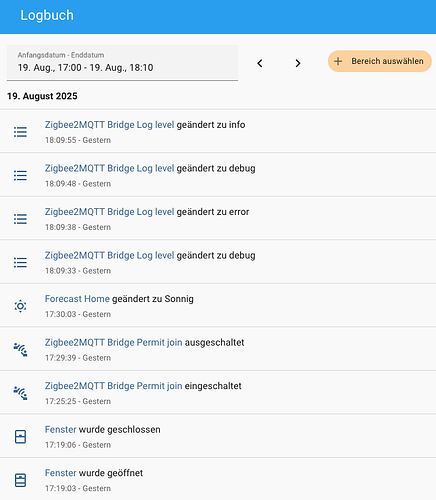
Task: Click timestamp 18:09:55 - Gestern
Action: coord(78,140)
